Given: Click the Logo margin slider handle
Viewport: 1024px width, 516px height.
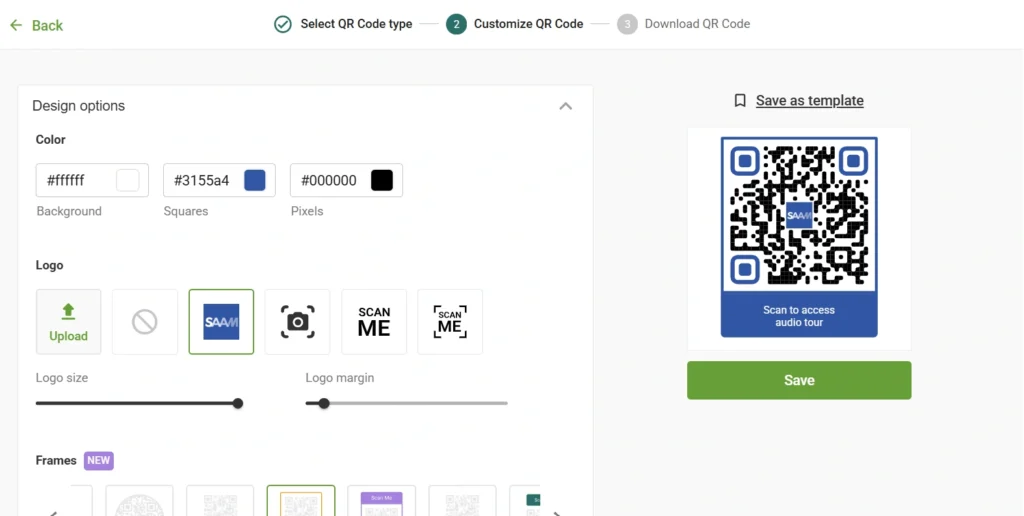Looking at the screenshot, I should 324,404.
